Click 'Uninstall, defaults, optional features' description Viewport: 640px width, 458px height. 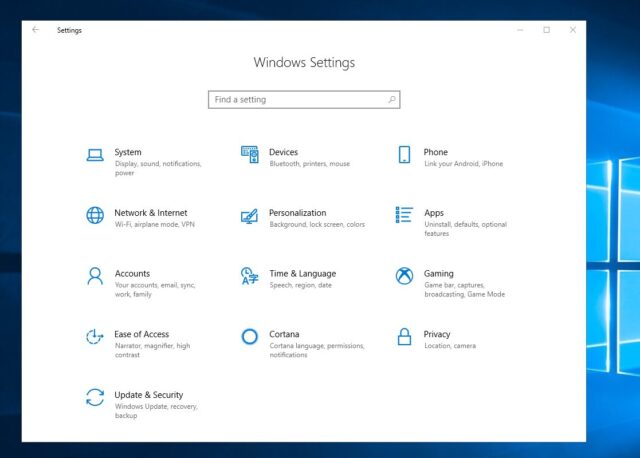click(465, 229)
